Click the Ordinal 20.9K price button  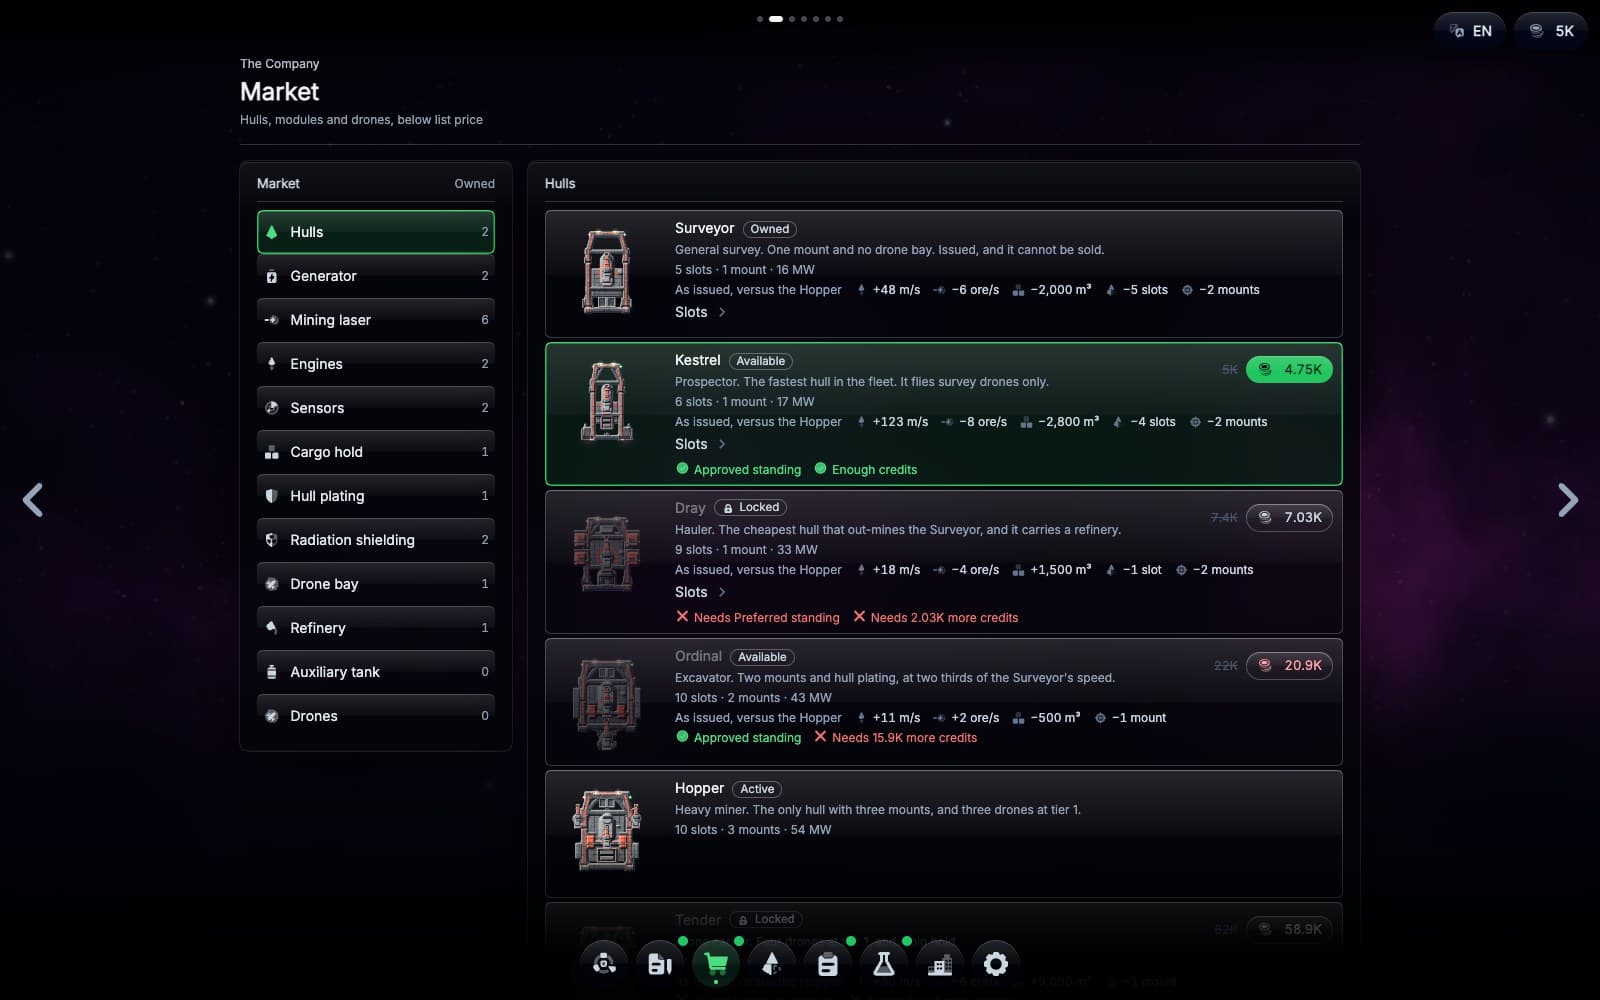pyautogui.click(x=1289, y=665)
